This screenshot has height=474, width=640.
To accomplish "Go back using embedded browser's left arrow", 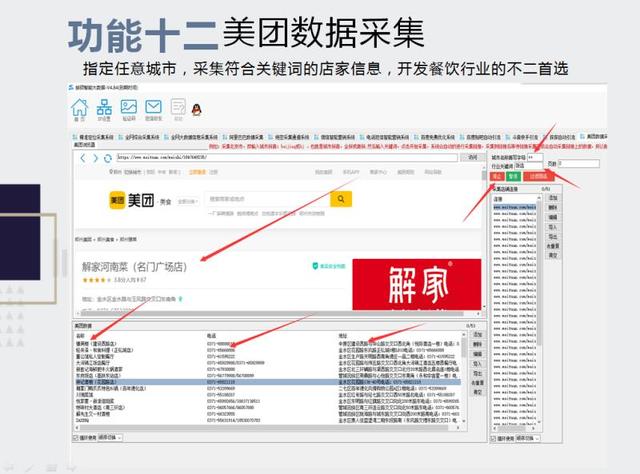I will coord(83,158).
